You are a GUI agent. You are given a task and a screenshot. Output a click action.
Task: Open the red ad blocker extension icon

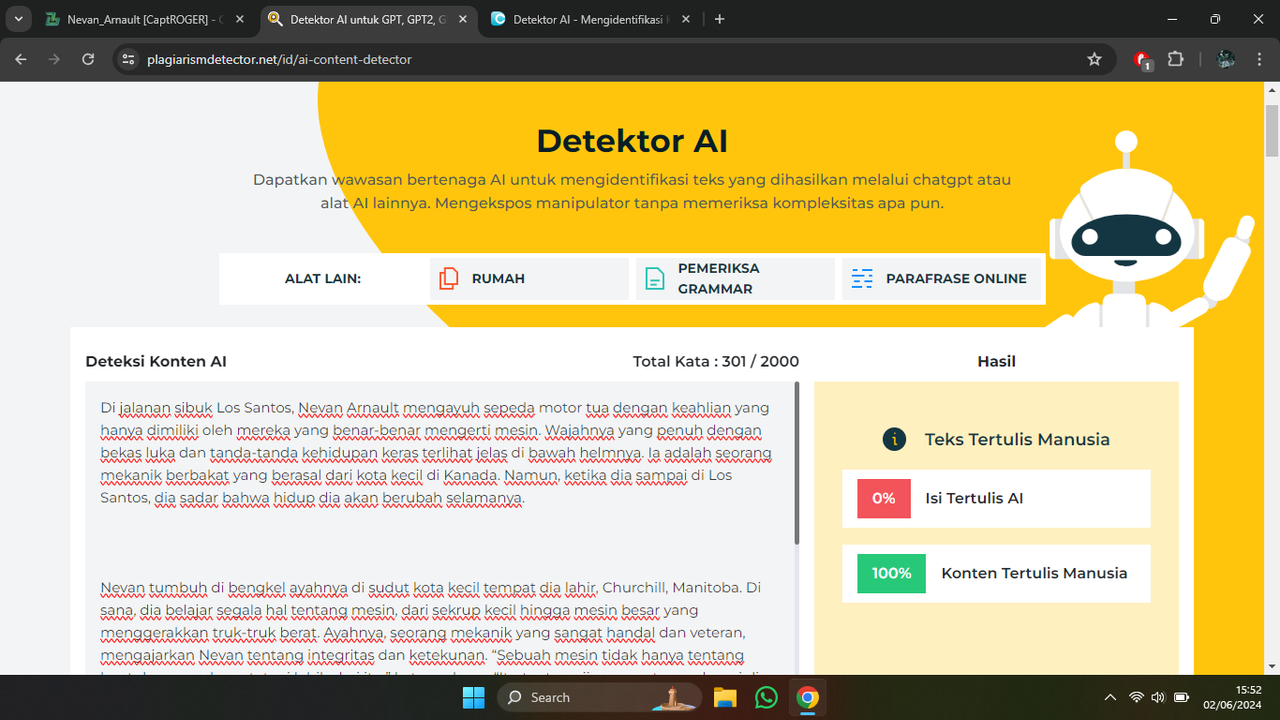click(1143, 60)
